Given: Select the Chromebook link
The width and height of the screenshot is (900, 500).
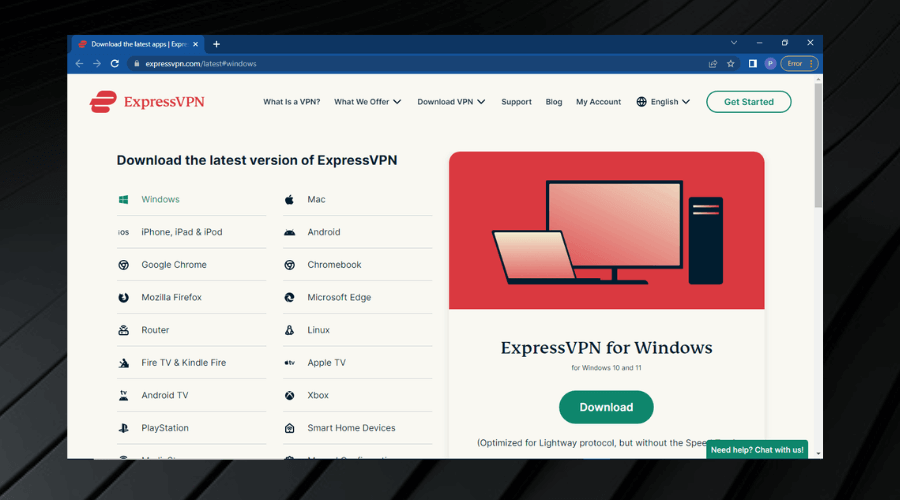Looking at the screenshot, I should tap(334, 265).
